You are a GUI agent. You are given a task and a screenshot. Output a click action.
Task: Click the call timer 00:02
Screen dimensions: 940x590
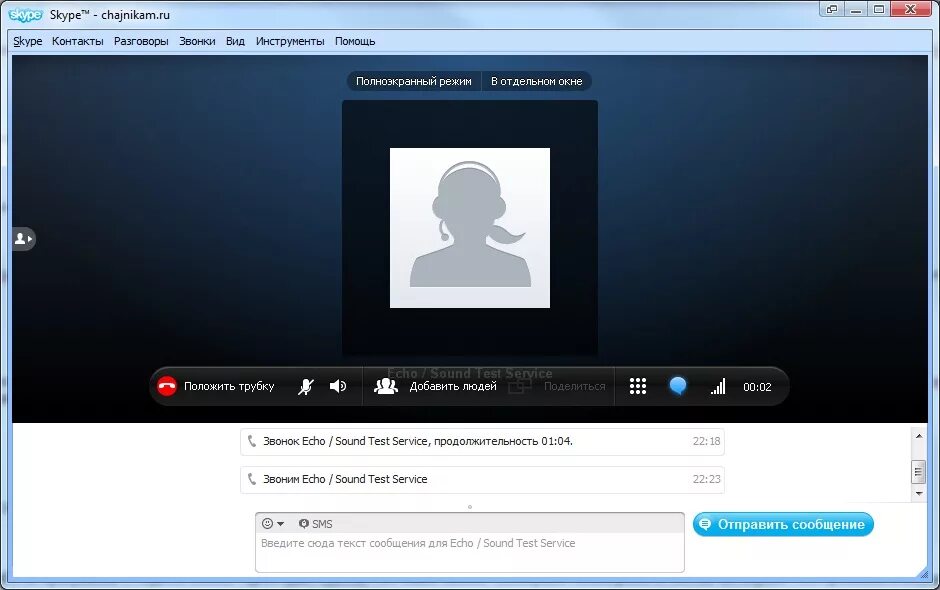click(x=757, y=387)
